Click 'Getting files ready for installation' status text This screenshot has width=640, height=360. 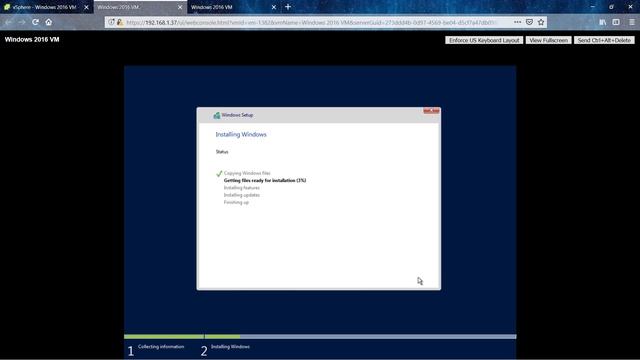(x=265, y=180)
